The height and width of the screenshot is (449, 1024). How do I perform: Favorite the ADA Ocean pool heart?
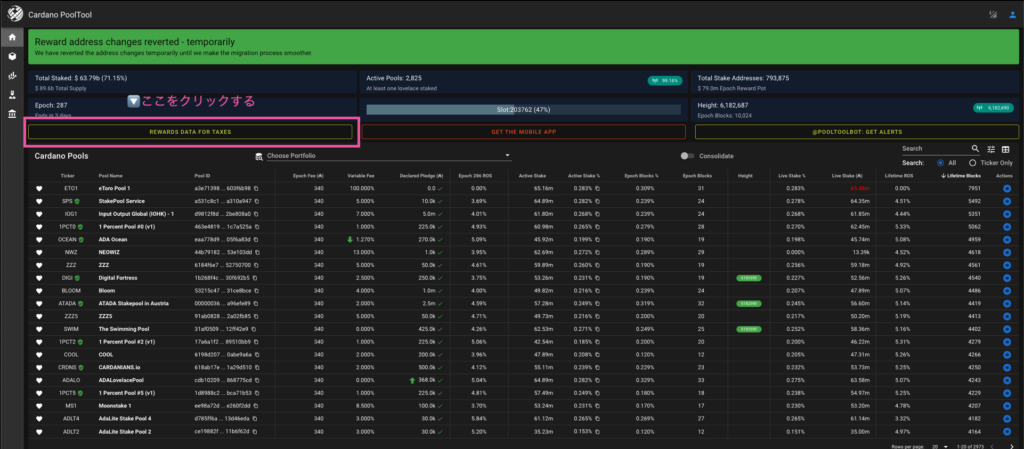pos(39,240)
